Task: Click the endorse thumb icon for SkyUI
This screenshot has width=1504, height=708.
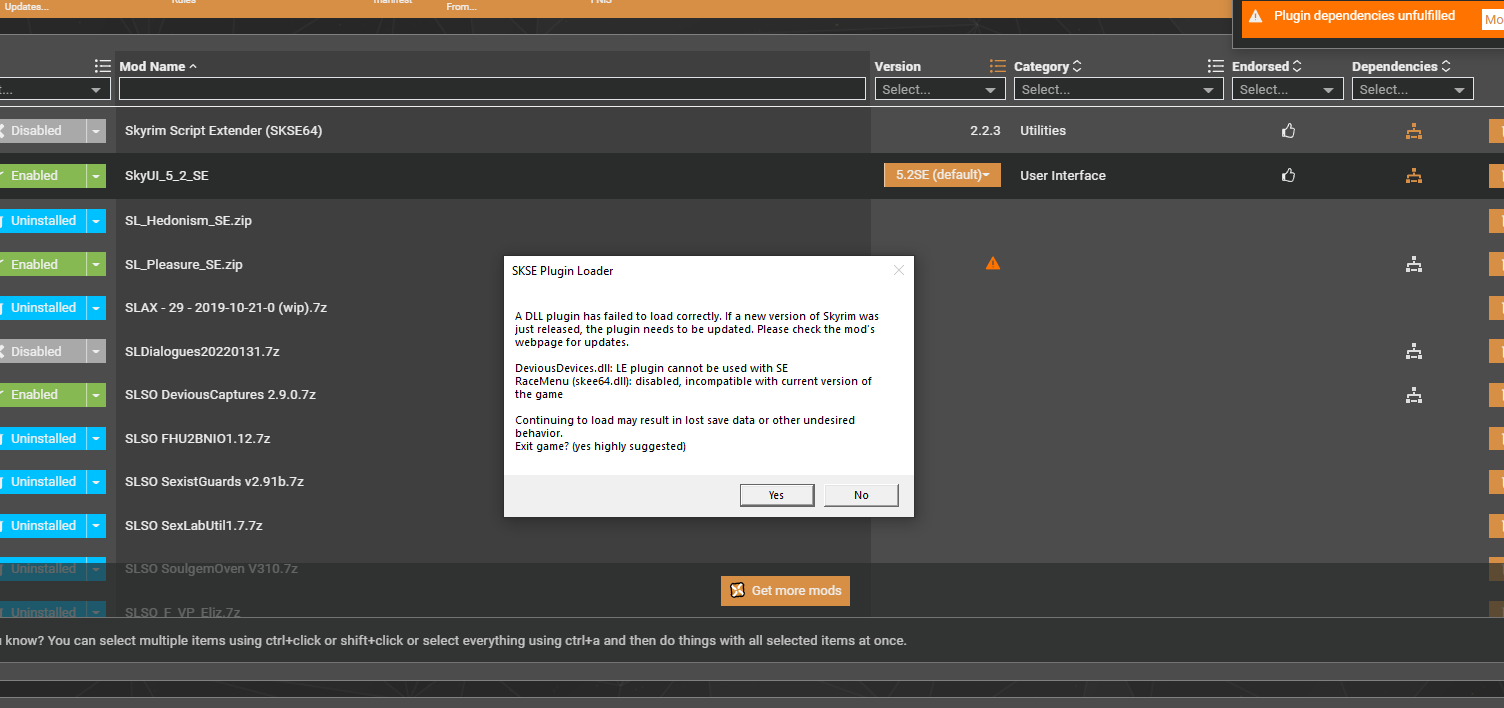Action: (1288, 176)
